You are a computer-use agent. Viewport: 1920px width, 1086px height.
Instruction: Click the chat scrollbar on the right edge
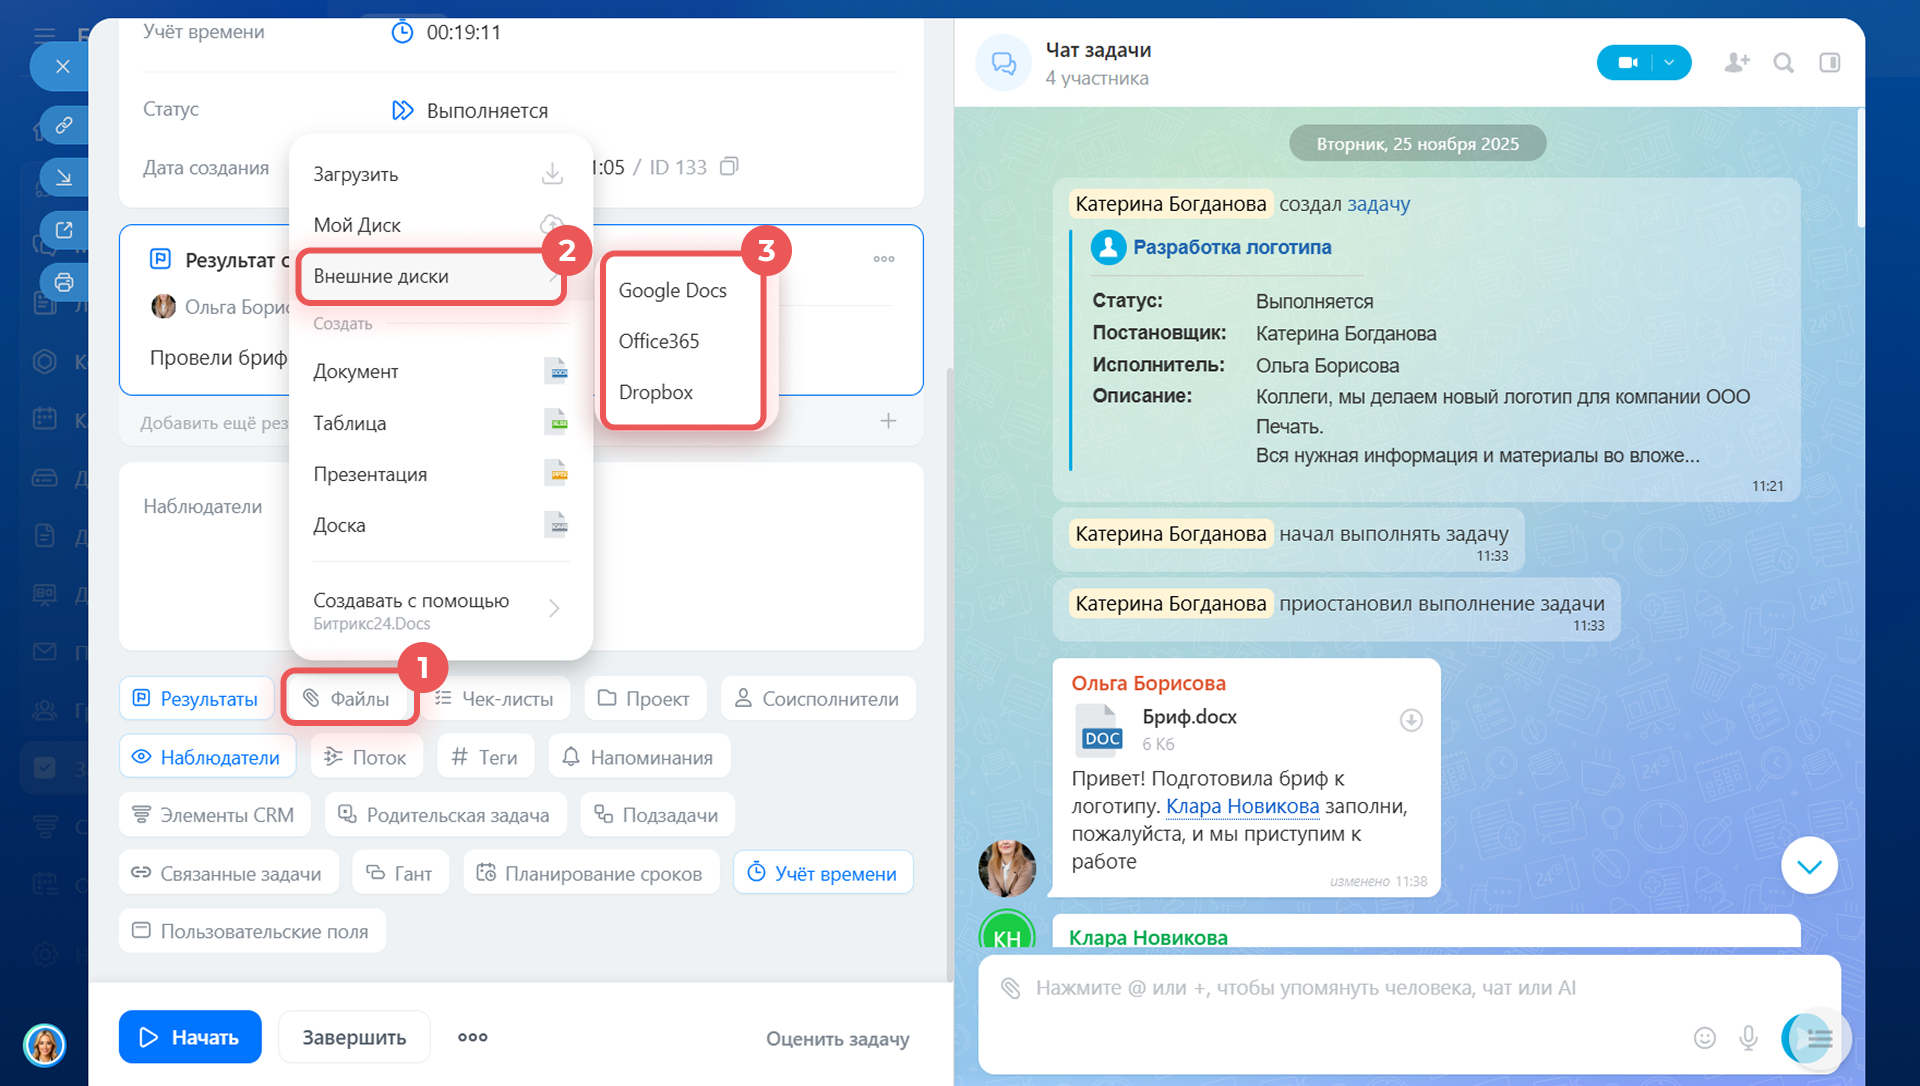[1859, 170]
